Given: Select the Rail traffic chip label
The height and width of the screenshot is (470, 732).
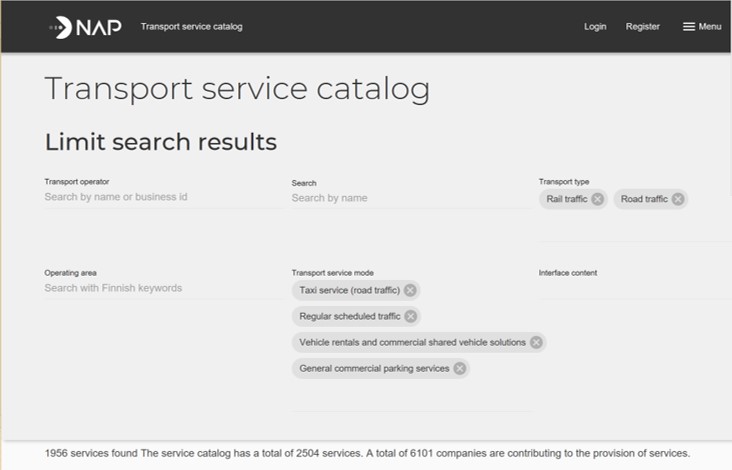Looking at the screenshot, I should (x=567, y=199).
